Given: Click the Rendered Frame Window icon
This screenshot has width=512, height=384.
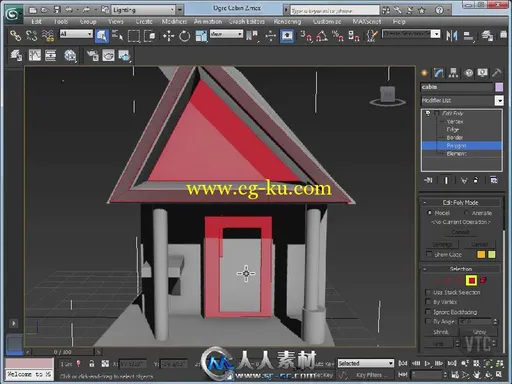Looking at the screenshot, I should click(108, 55).
